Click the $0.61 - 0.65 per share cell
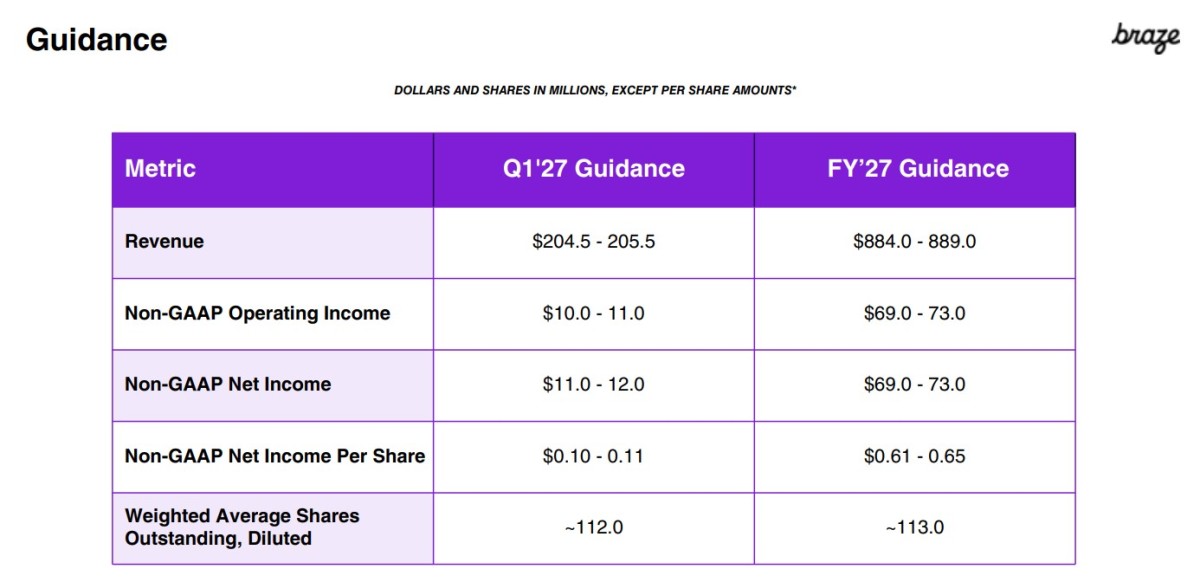 point(915,456)
